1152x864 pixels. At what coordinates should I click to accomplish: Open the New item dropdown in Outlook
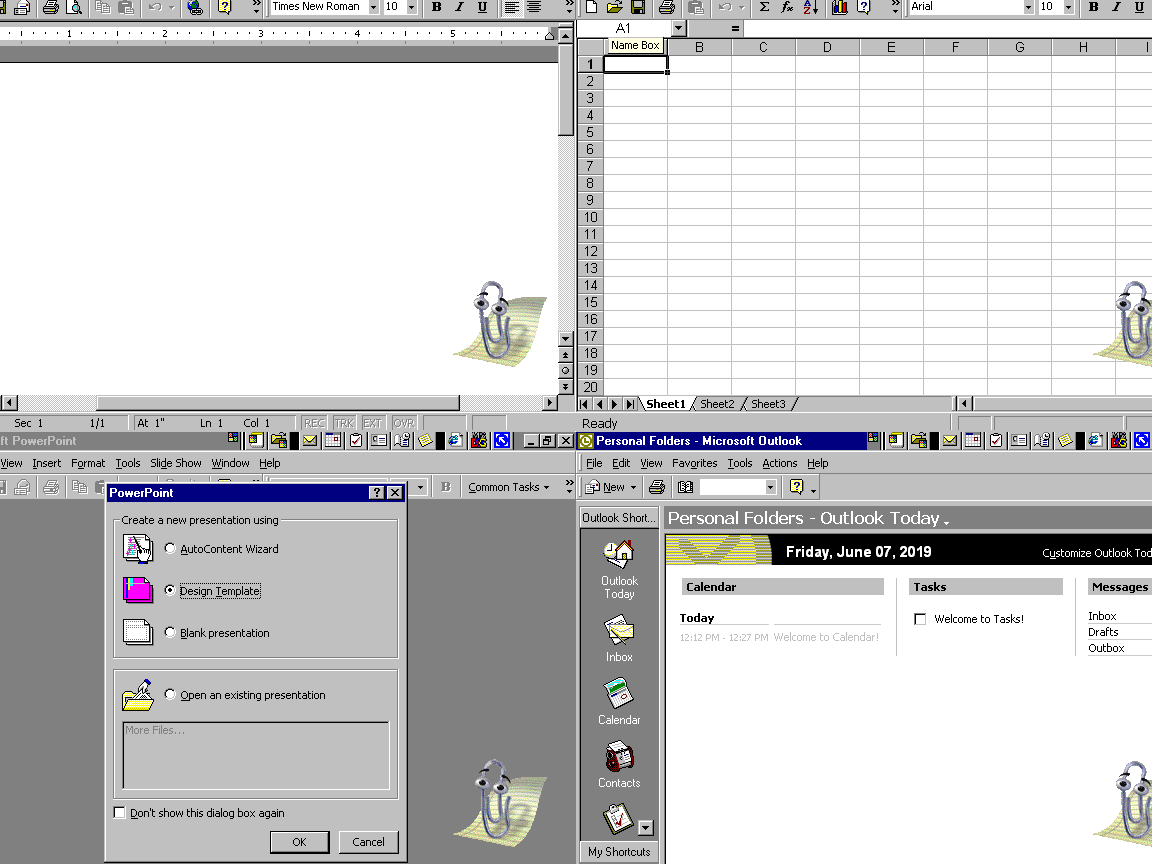633,487
